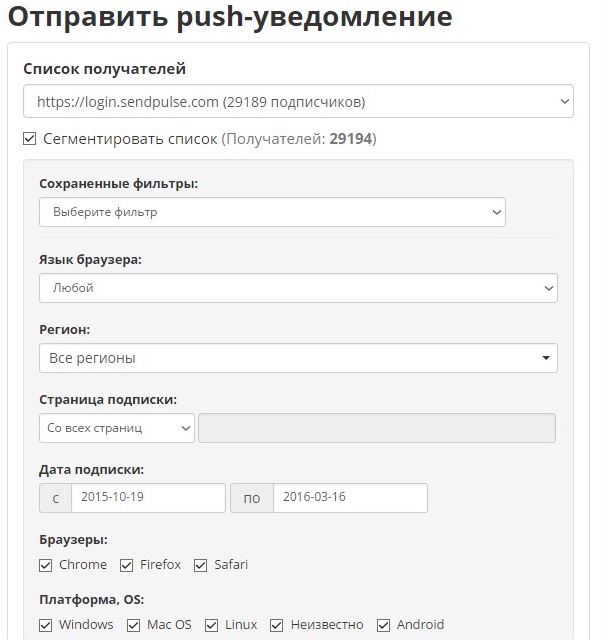Open the Список получателей dropdown
Screen dimensions: 604x640
coord(298,102)
